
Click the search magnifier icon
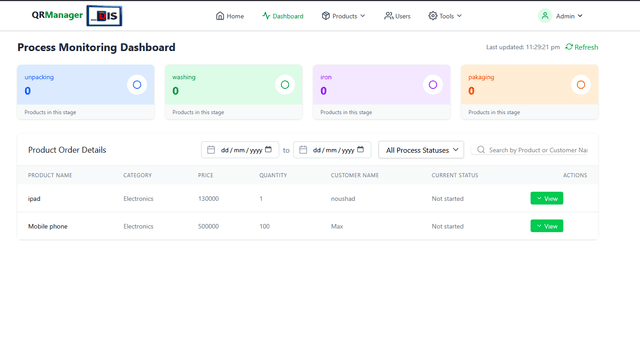coord(481,150)
